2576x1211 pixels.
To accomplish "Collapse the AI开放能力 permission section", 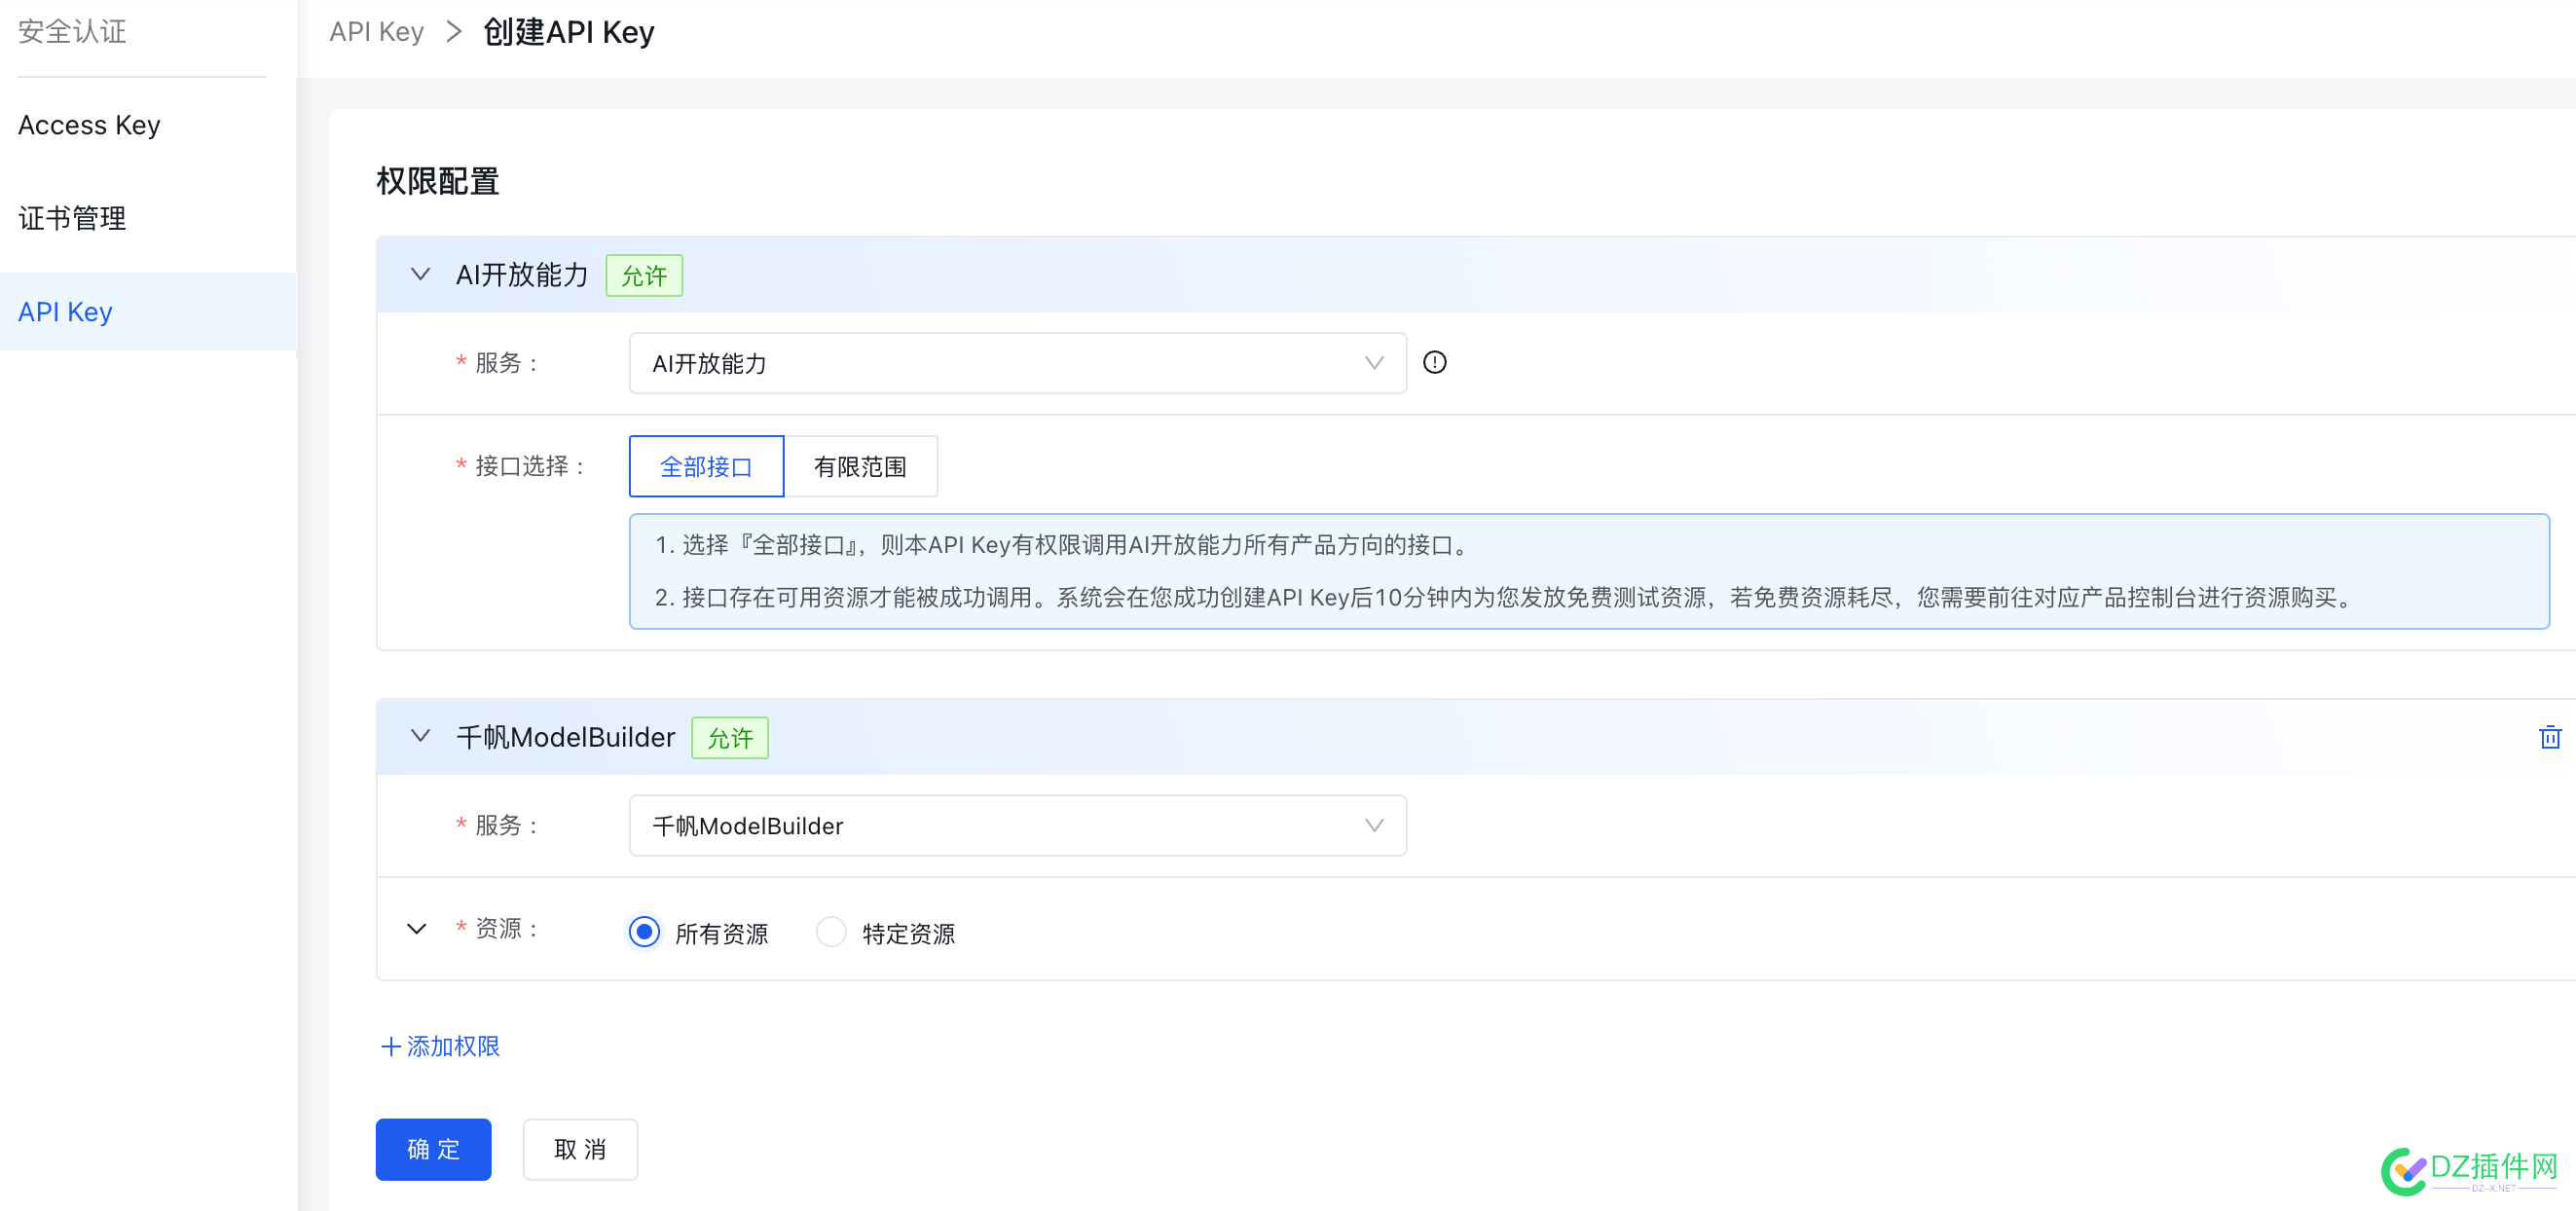I will (420, 274).
